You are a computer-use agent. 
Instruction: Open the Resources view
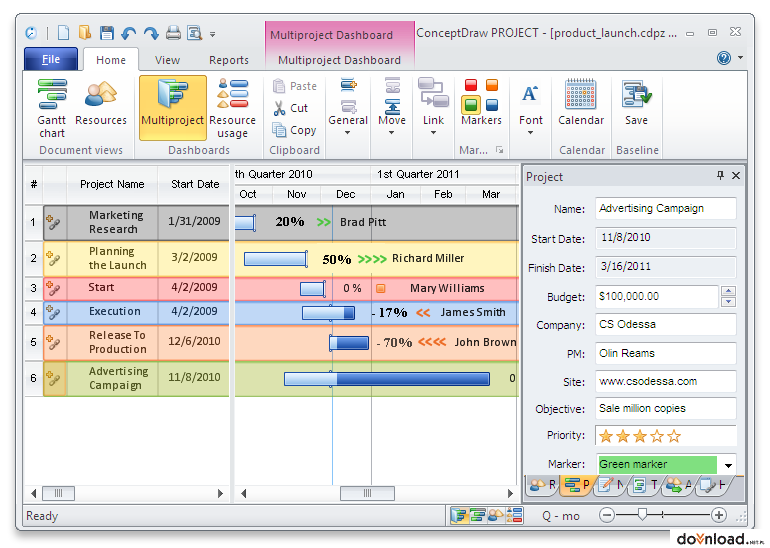[x=101, y=103]
